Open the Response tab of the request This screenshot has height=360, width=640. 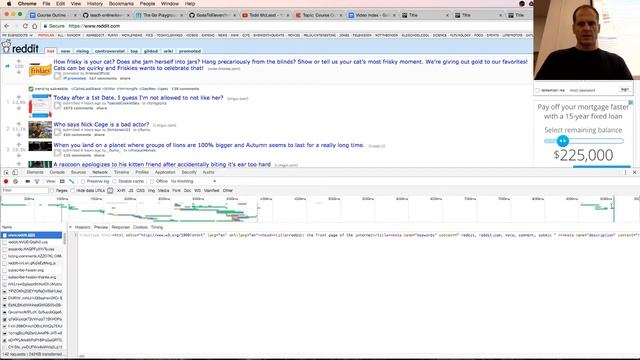(x=120, y=227)
